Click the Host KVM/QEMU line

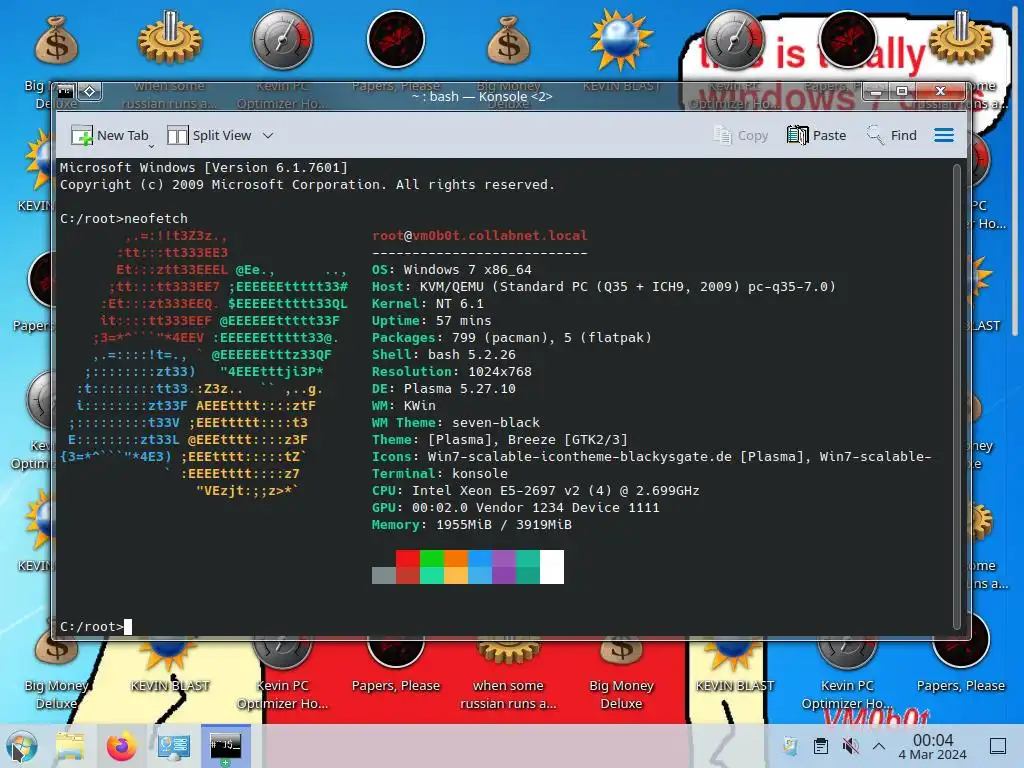coord(603,286)
